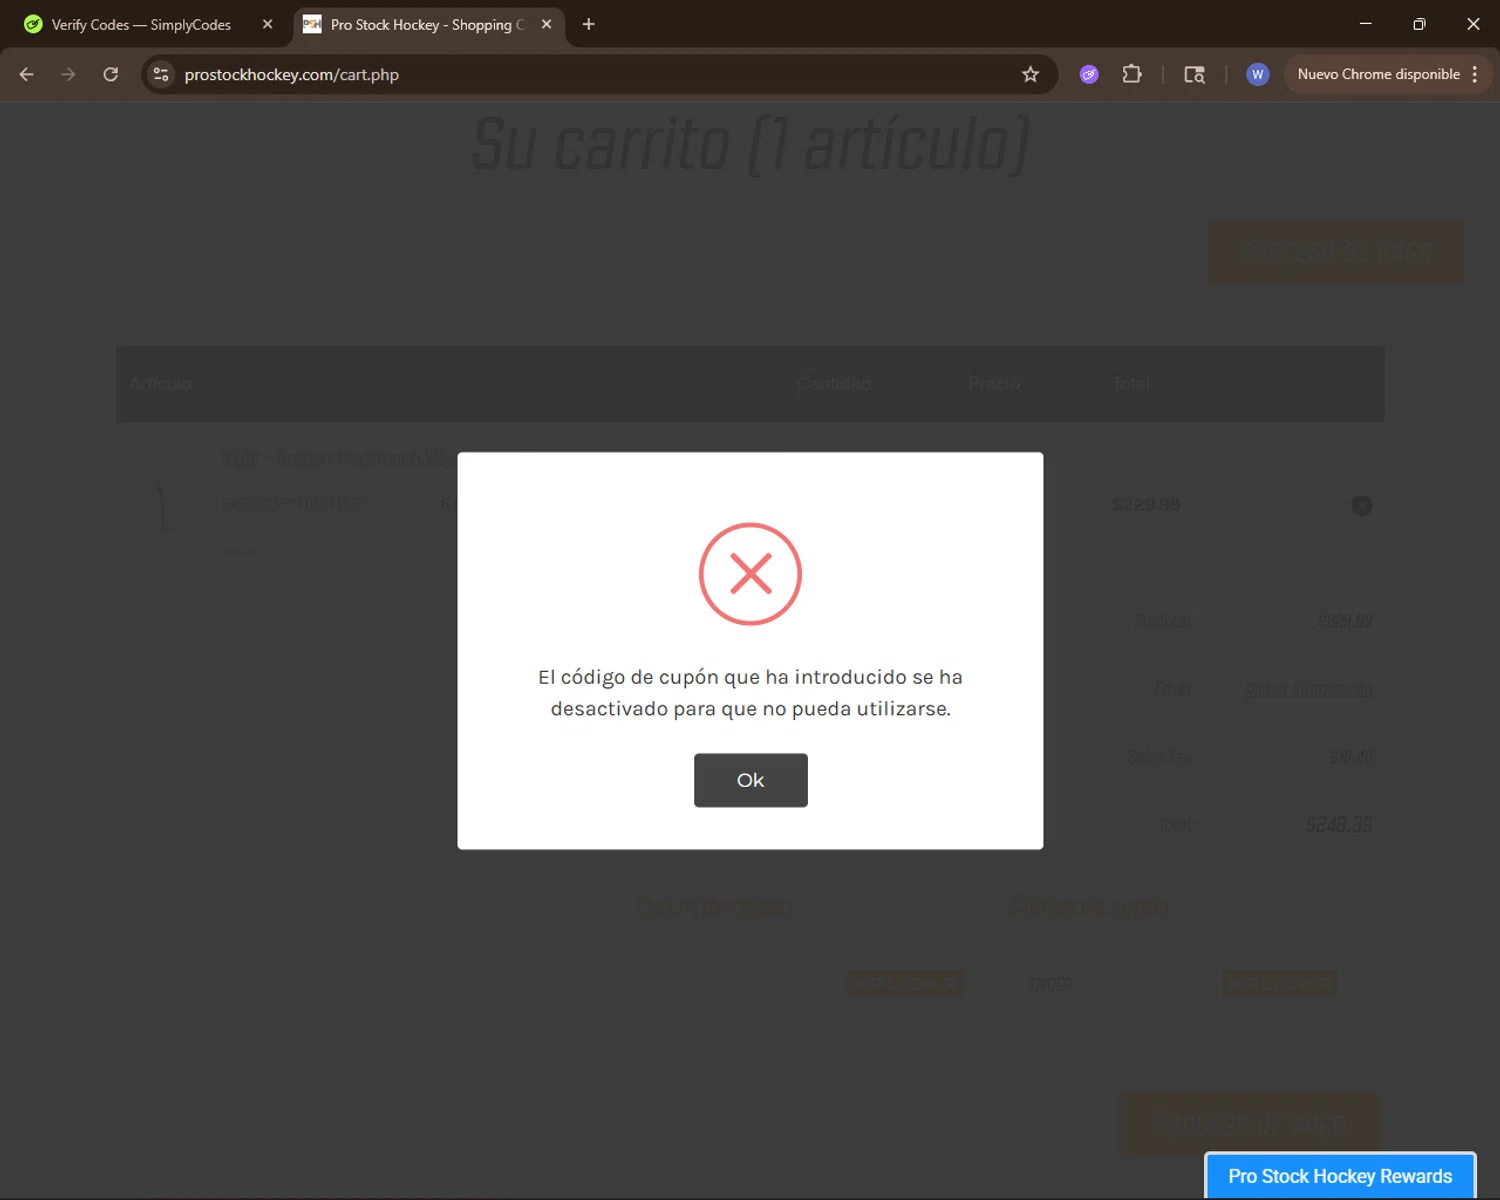1500x1200 pixels.
Task: Close the Chrome window
Action: [1473, 24]
